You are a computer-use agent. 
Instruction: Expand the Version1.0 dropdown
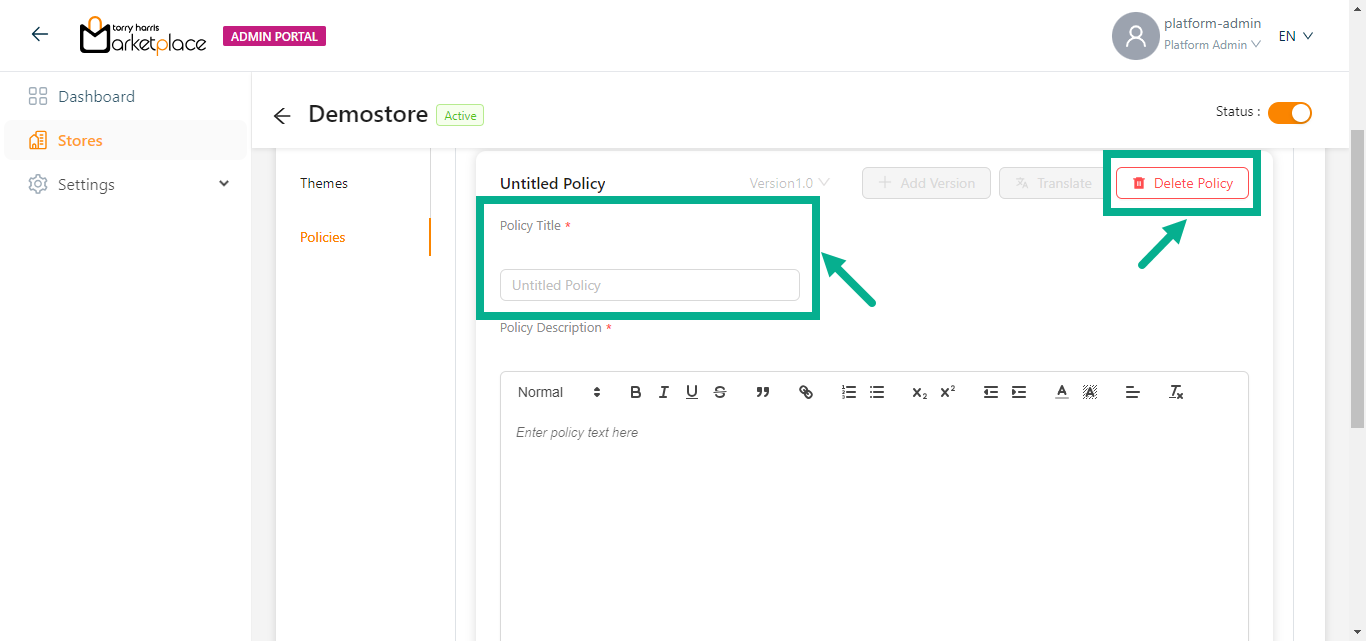tap(790, 183)
